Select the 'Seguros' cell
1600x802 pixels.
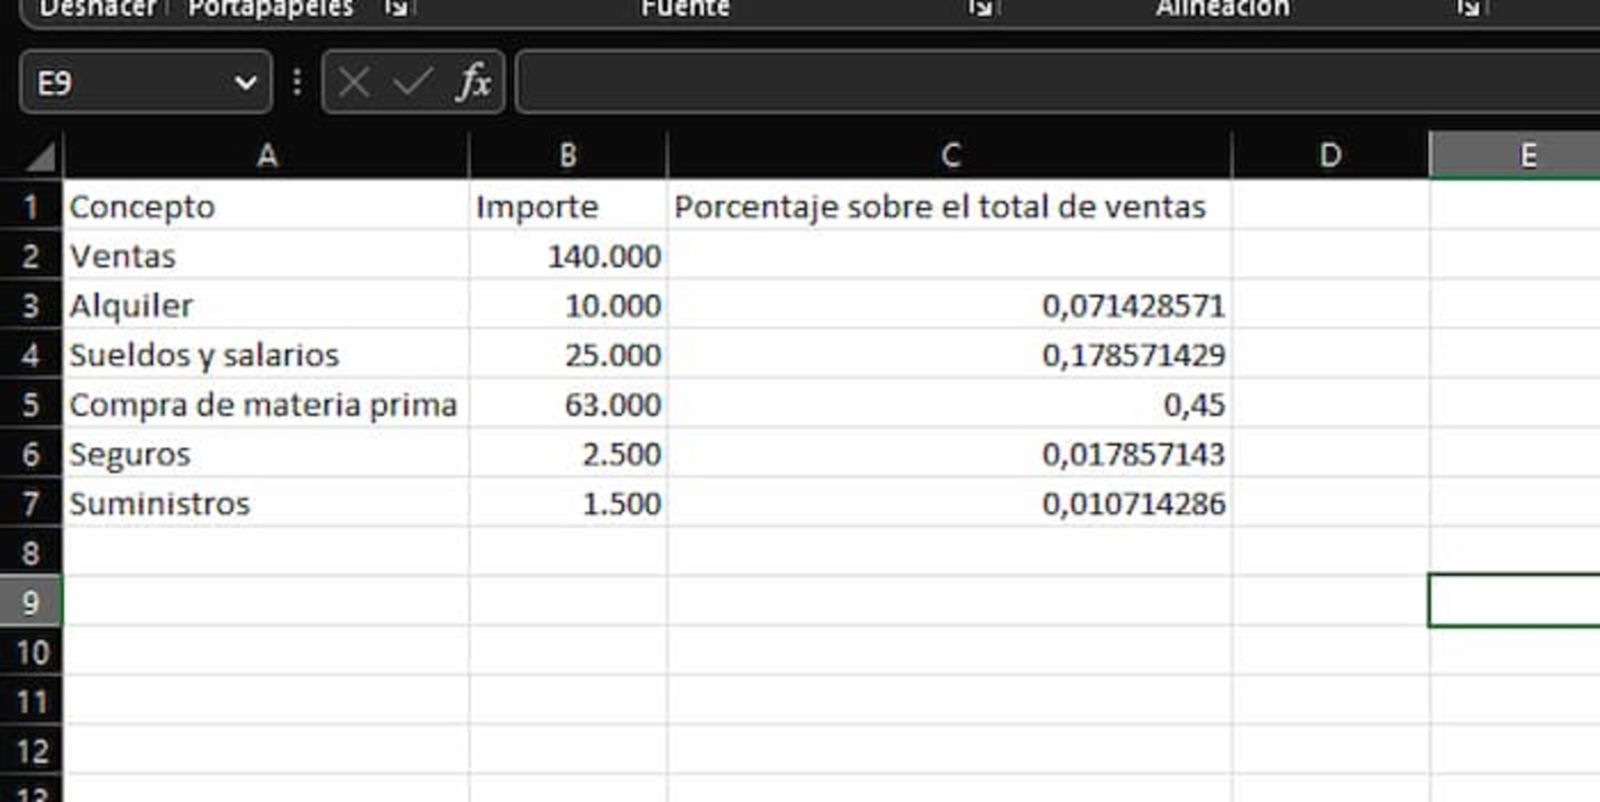266,454
